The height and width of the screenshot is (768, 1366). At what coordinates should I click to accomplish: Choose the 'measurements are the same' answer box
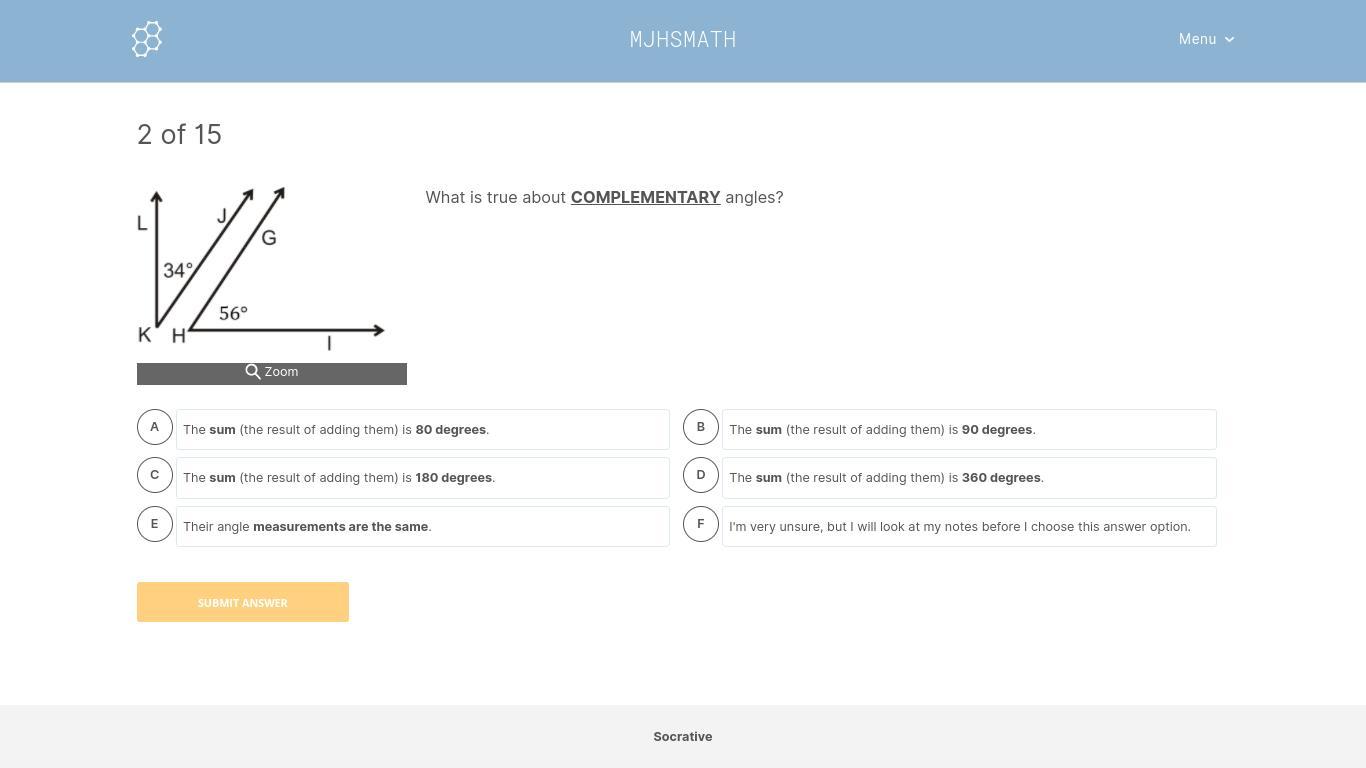point(423,527)
